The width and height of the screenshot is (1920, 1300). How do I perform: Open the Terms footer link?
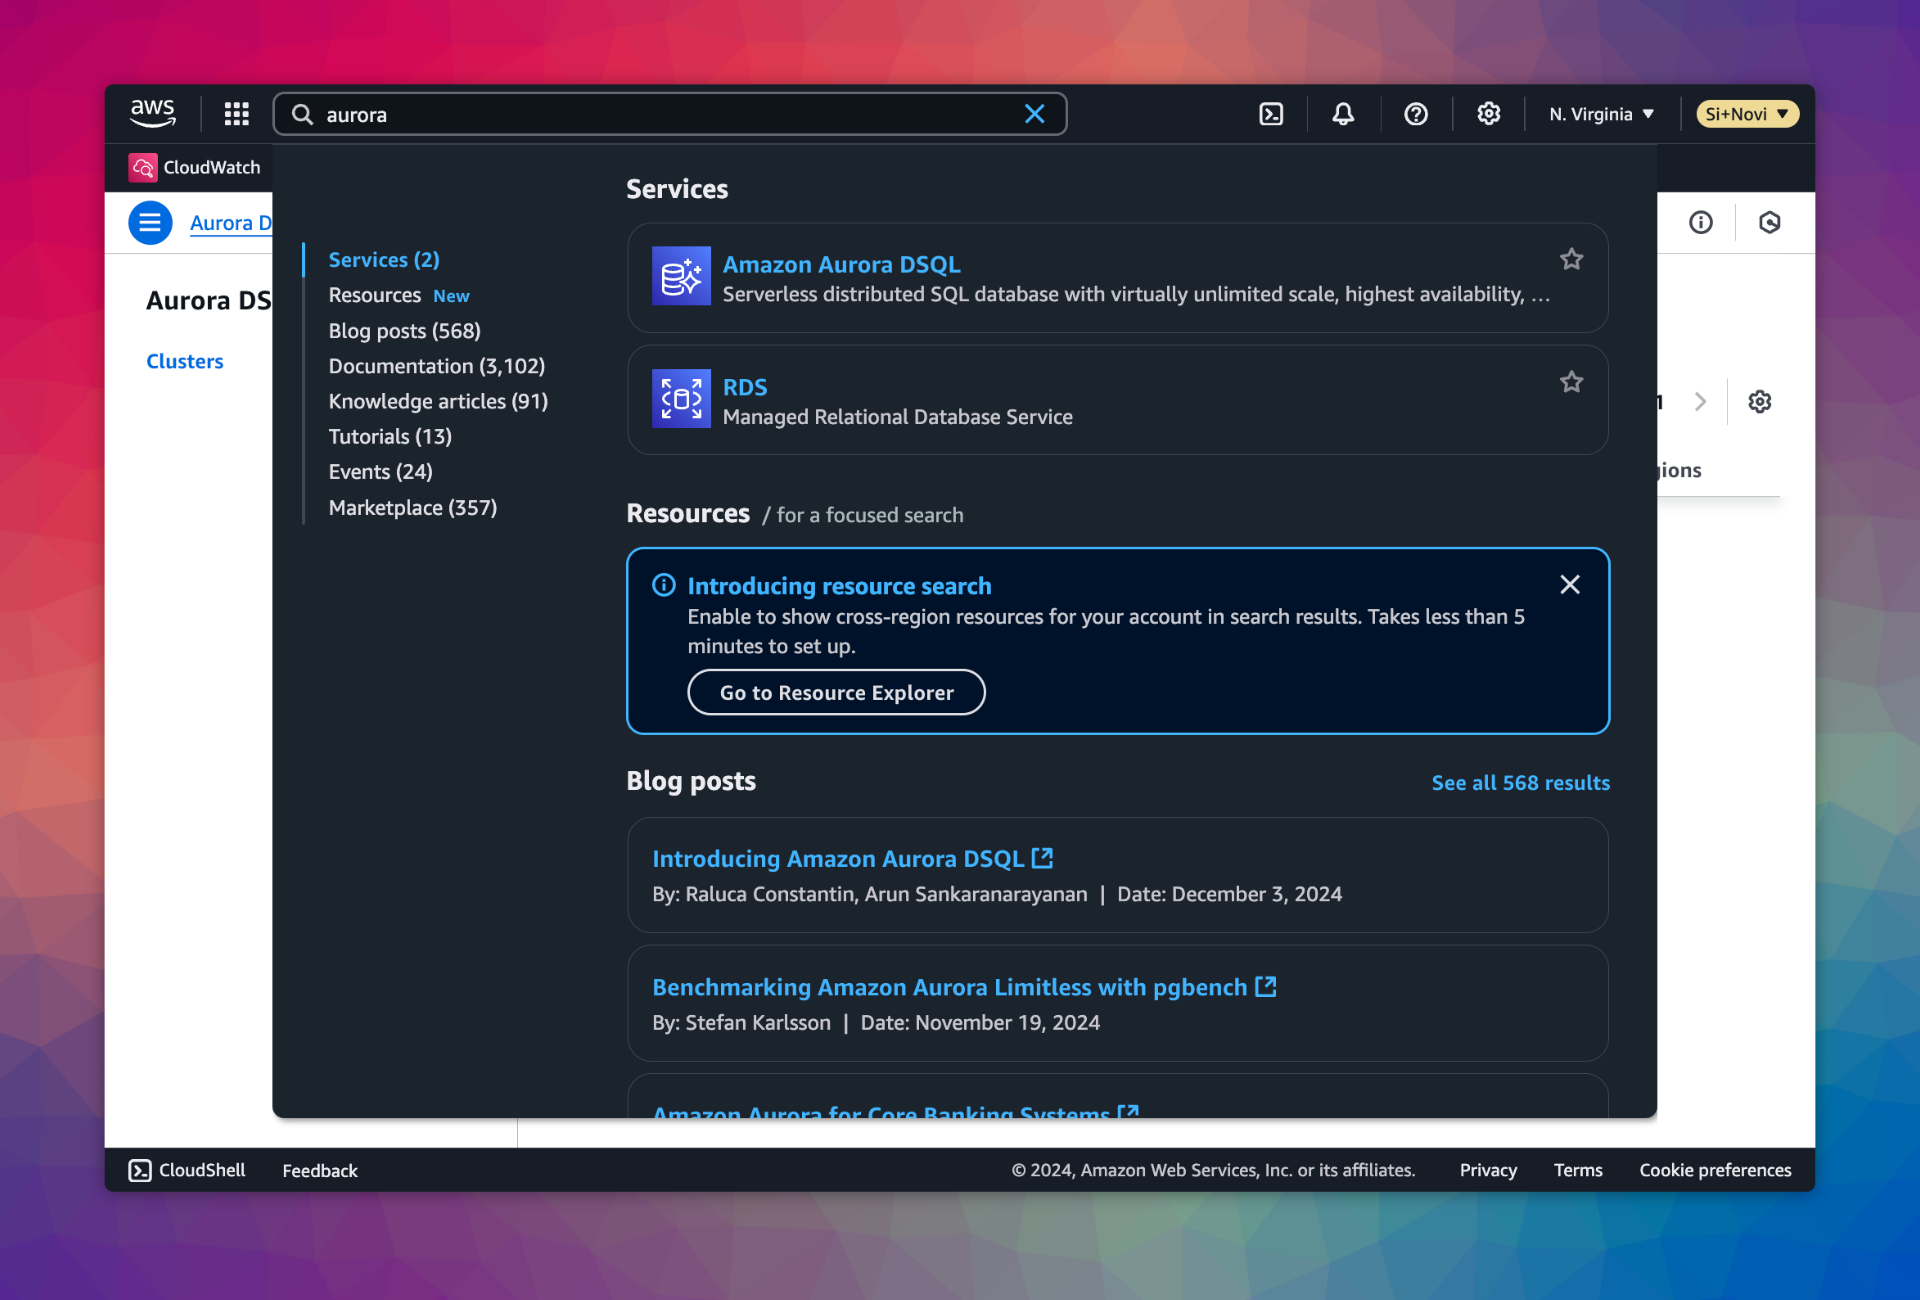[1578, 1170]
